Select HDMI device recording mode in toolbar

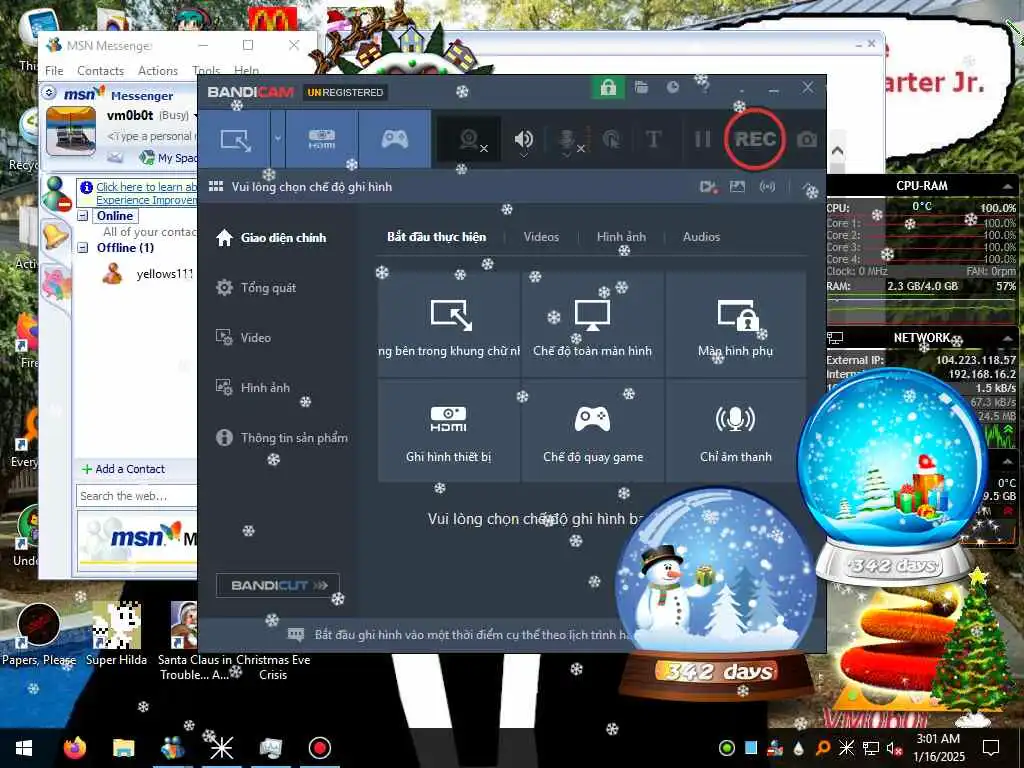pyautogui.click(x=321, y=139)
